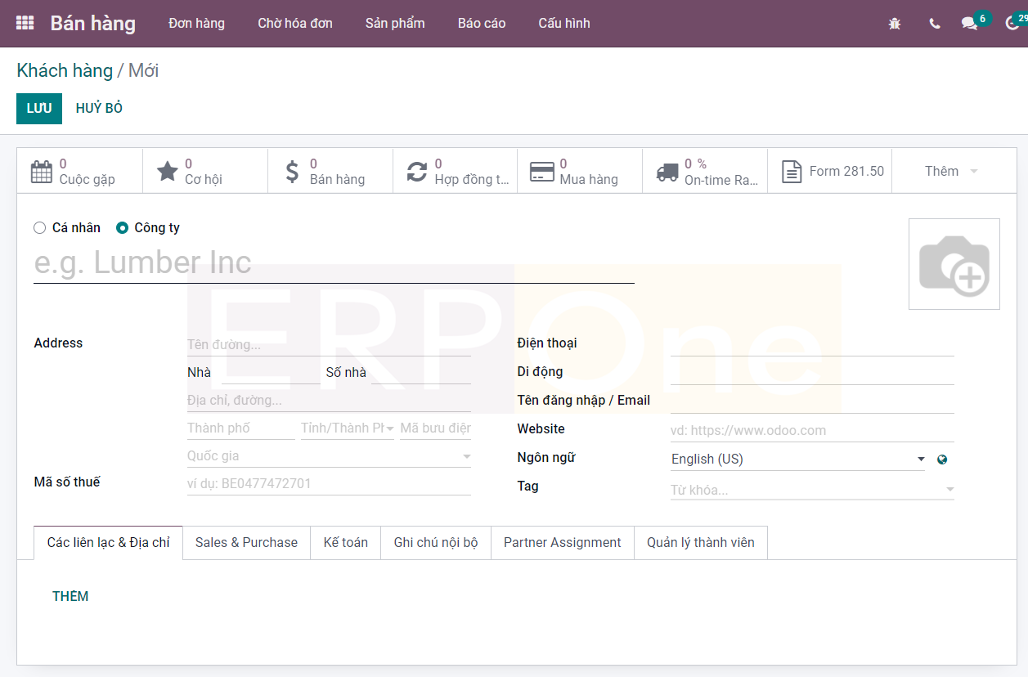
Task: Open the activities clock icon
Action: (x=1012, y=24)
